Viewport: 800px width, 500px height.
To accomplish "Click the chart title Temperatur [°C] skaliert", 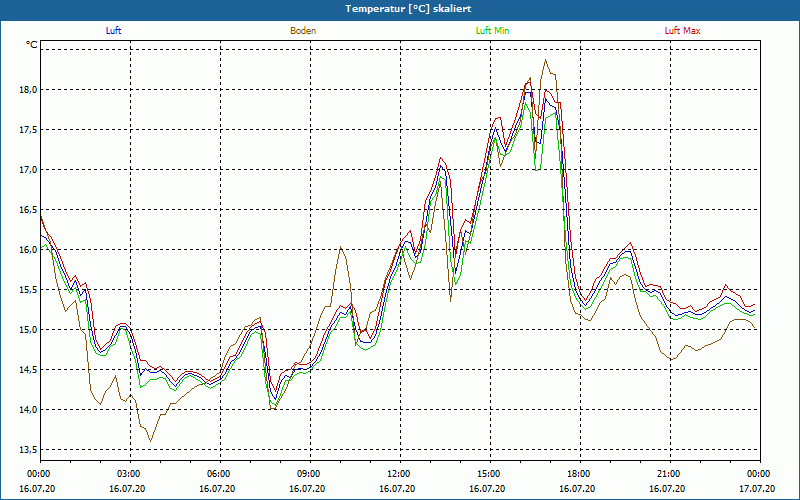I will pos(408,9).
